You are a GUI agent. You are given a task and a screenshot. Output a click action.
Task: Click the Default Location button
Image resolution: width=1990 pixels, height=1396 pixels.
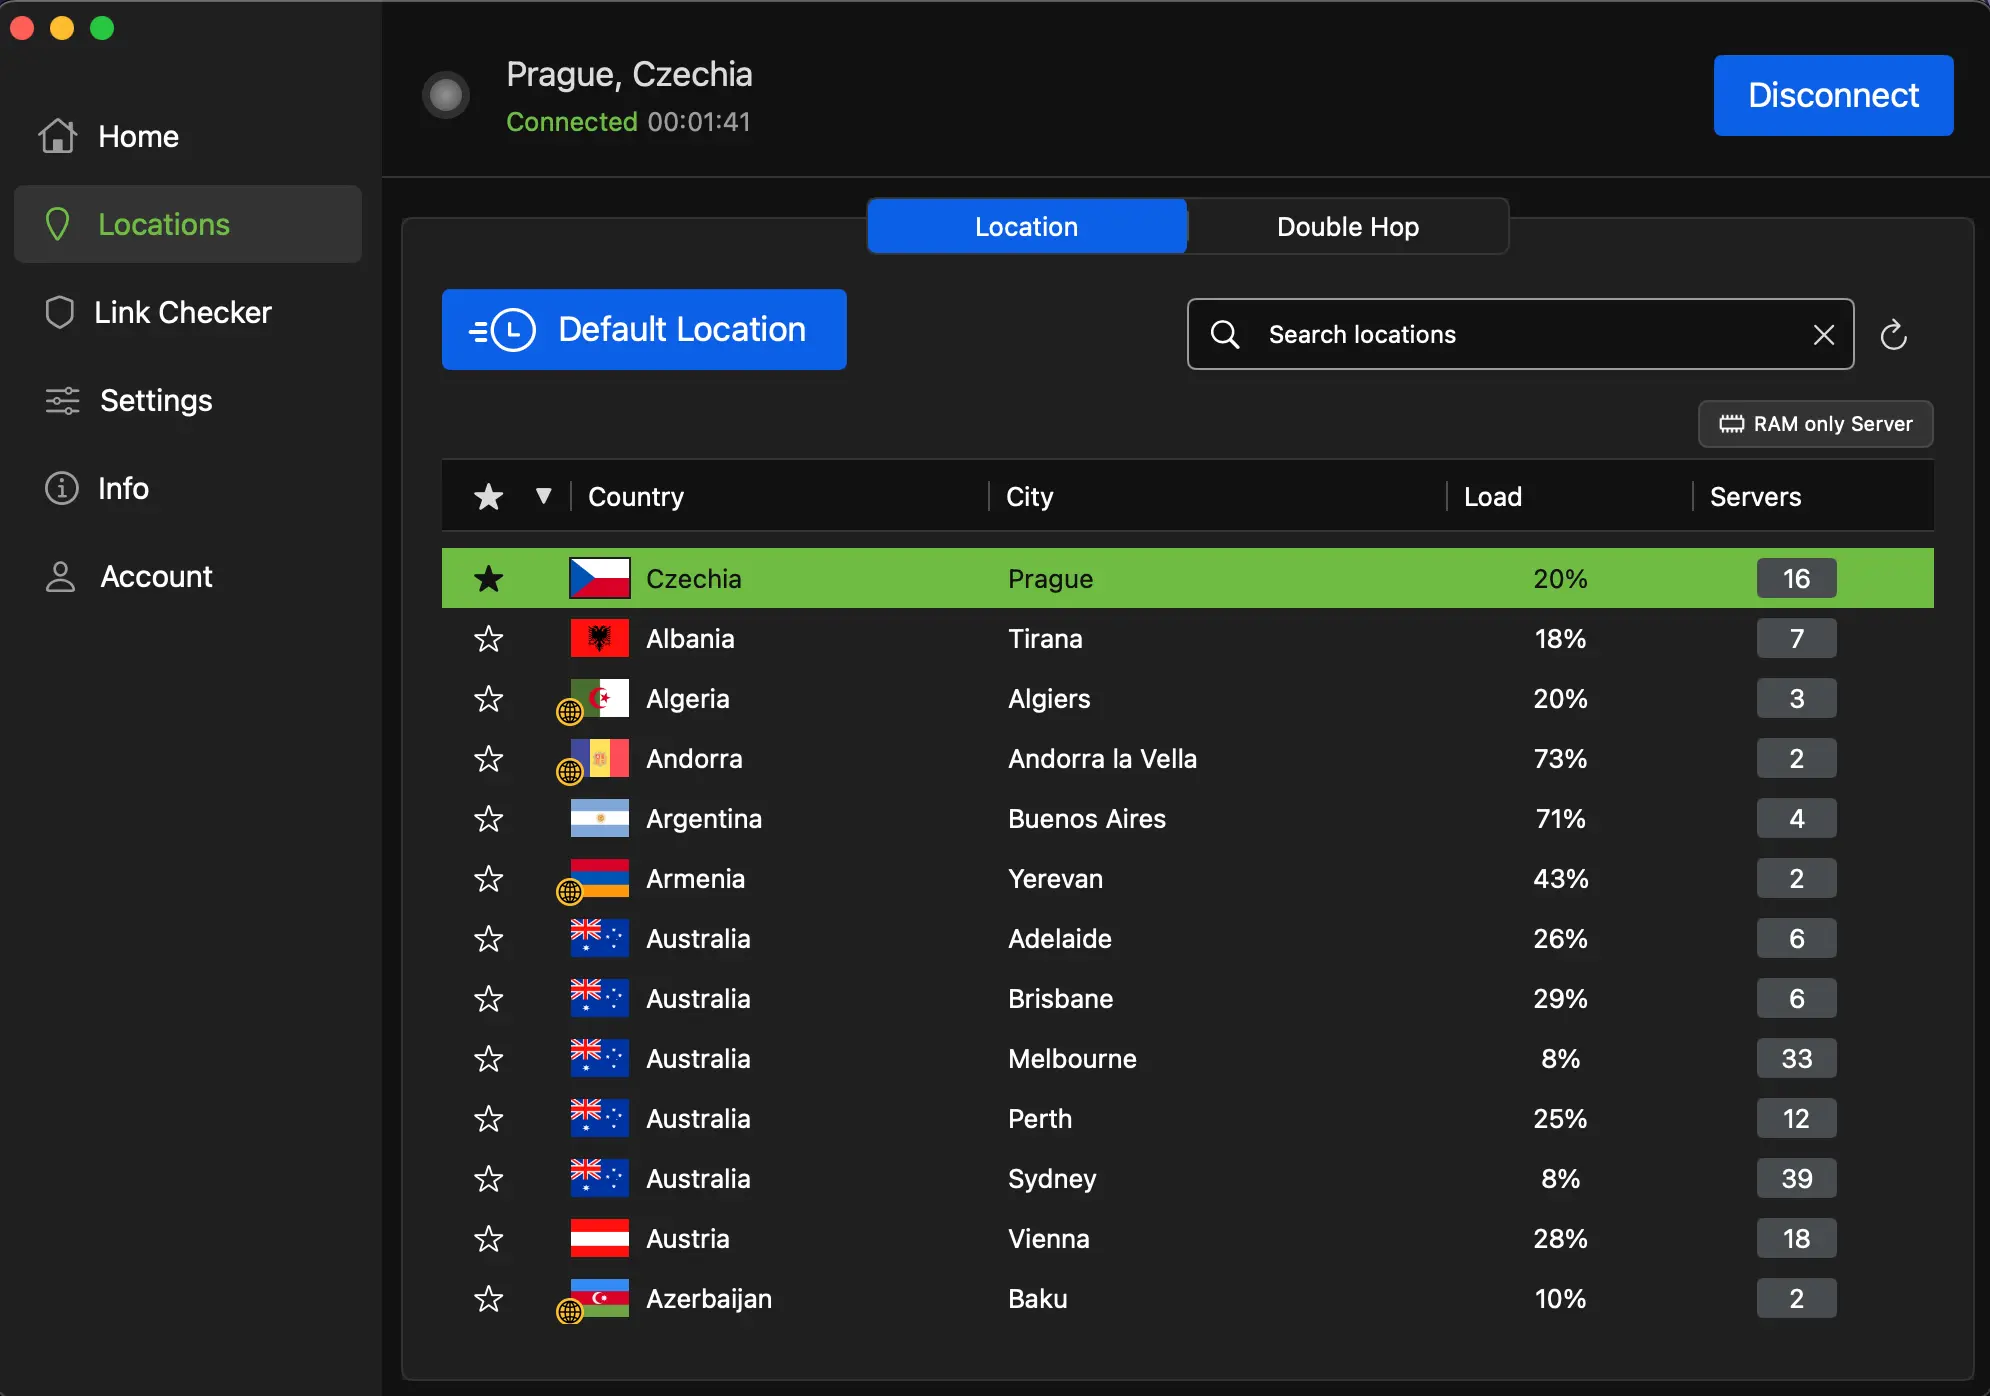tap(644, 329)
